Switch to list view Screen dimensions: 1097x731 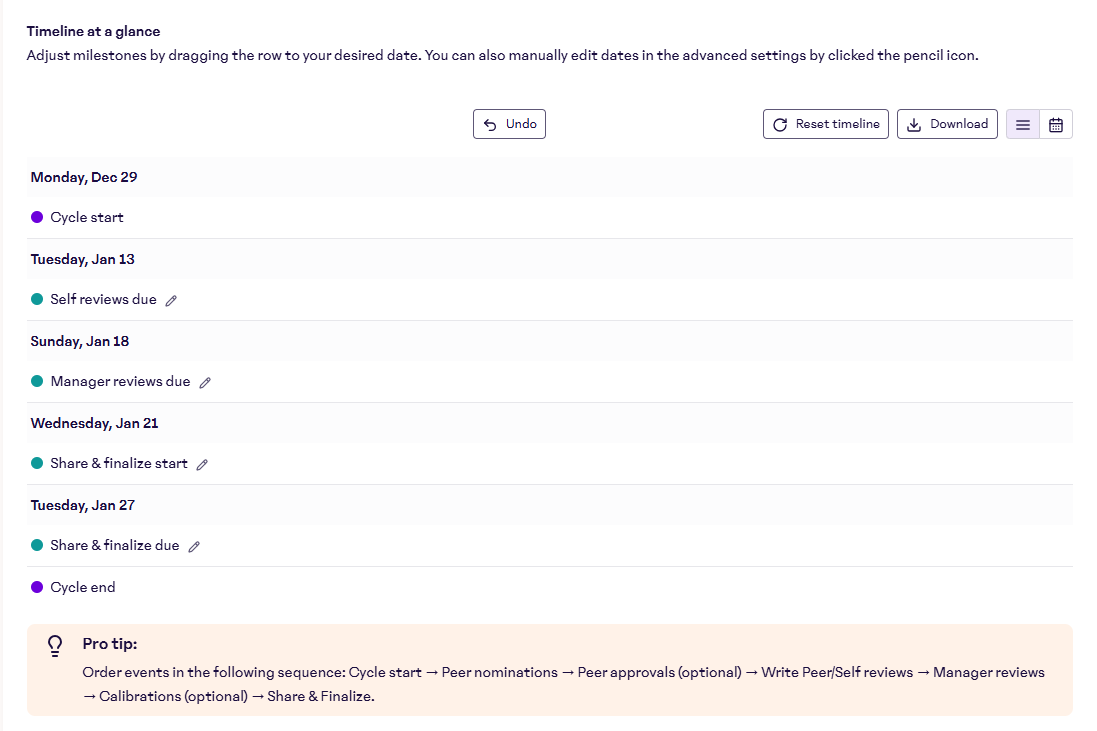point(1022,124)
